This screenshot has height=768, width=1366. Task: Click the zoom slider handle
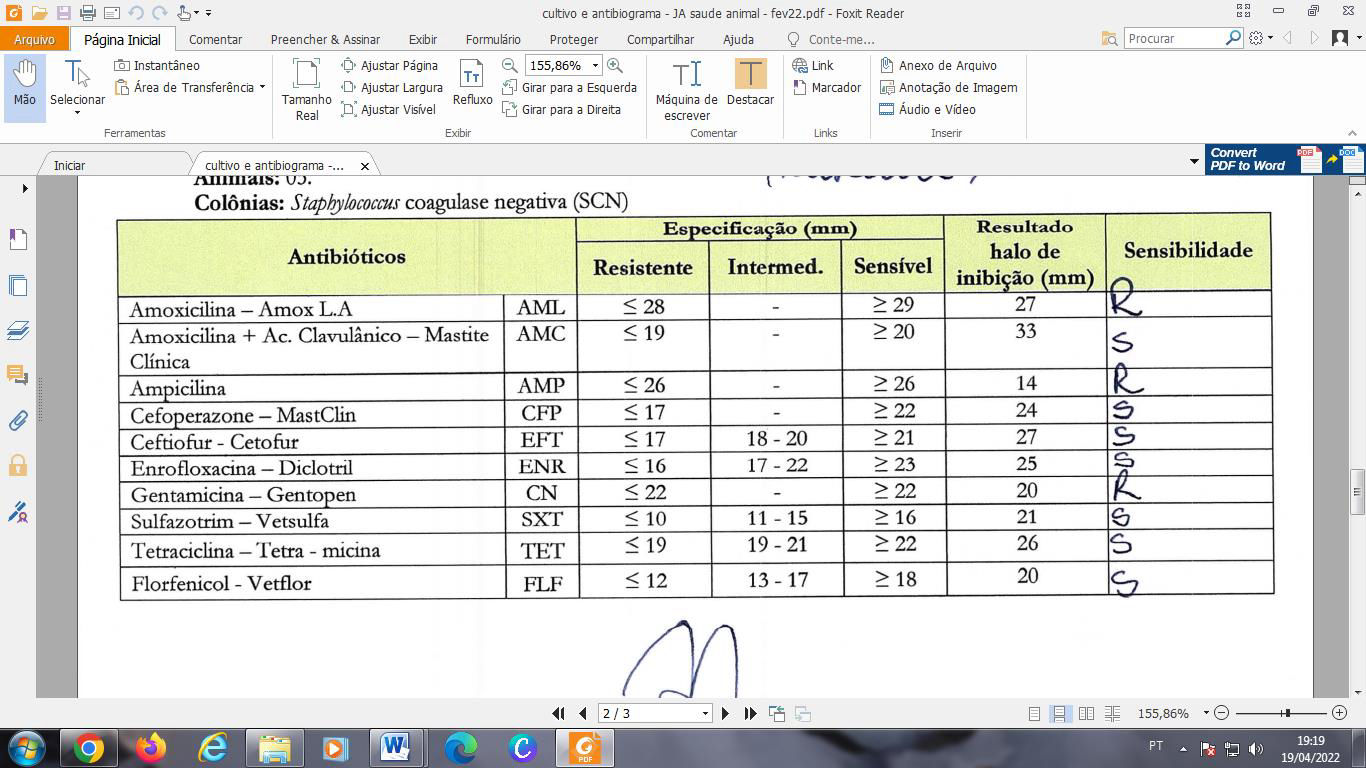coord(1287,713)
